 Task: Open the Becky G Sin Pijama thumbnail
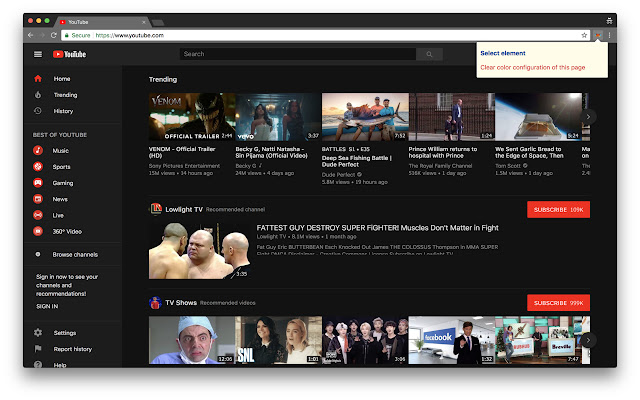278,117
